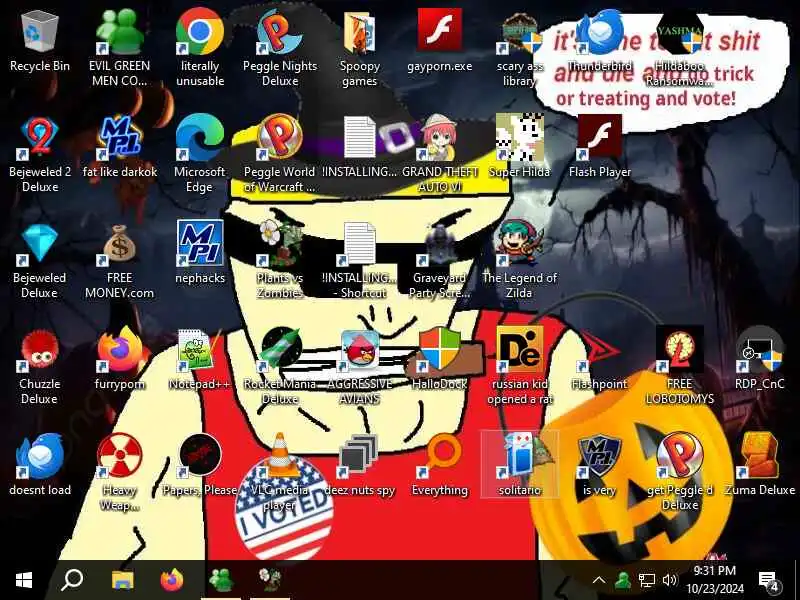
Task: Open the volume speaker control
Action: click(x=669, y=580)
